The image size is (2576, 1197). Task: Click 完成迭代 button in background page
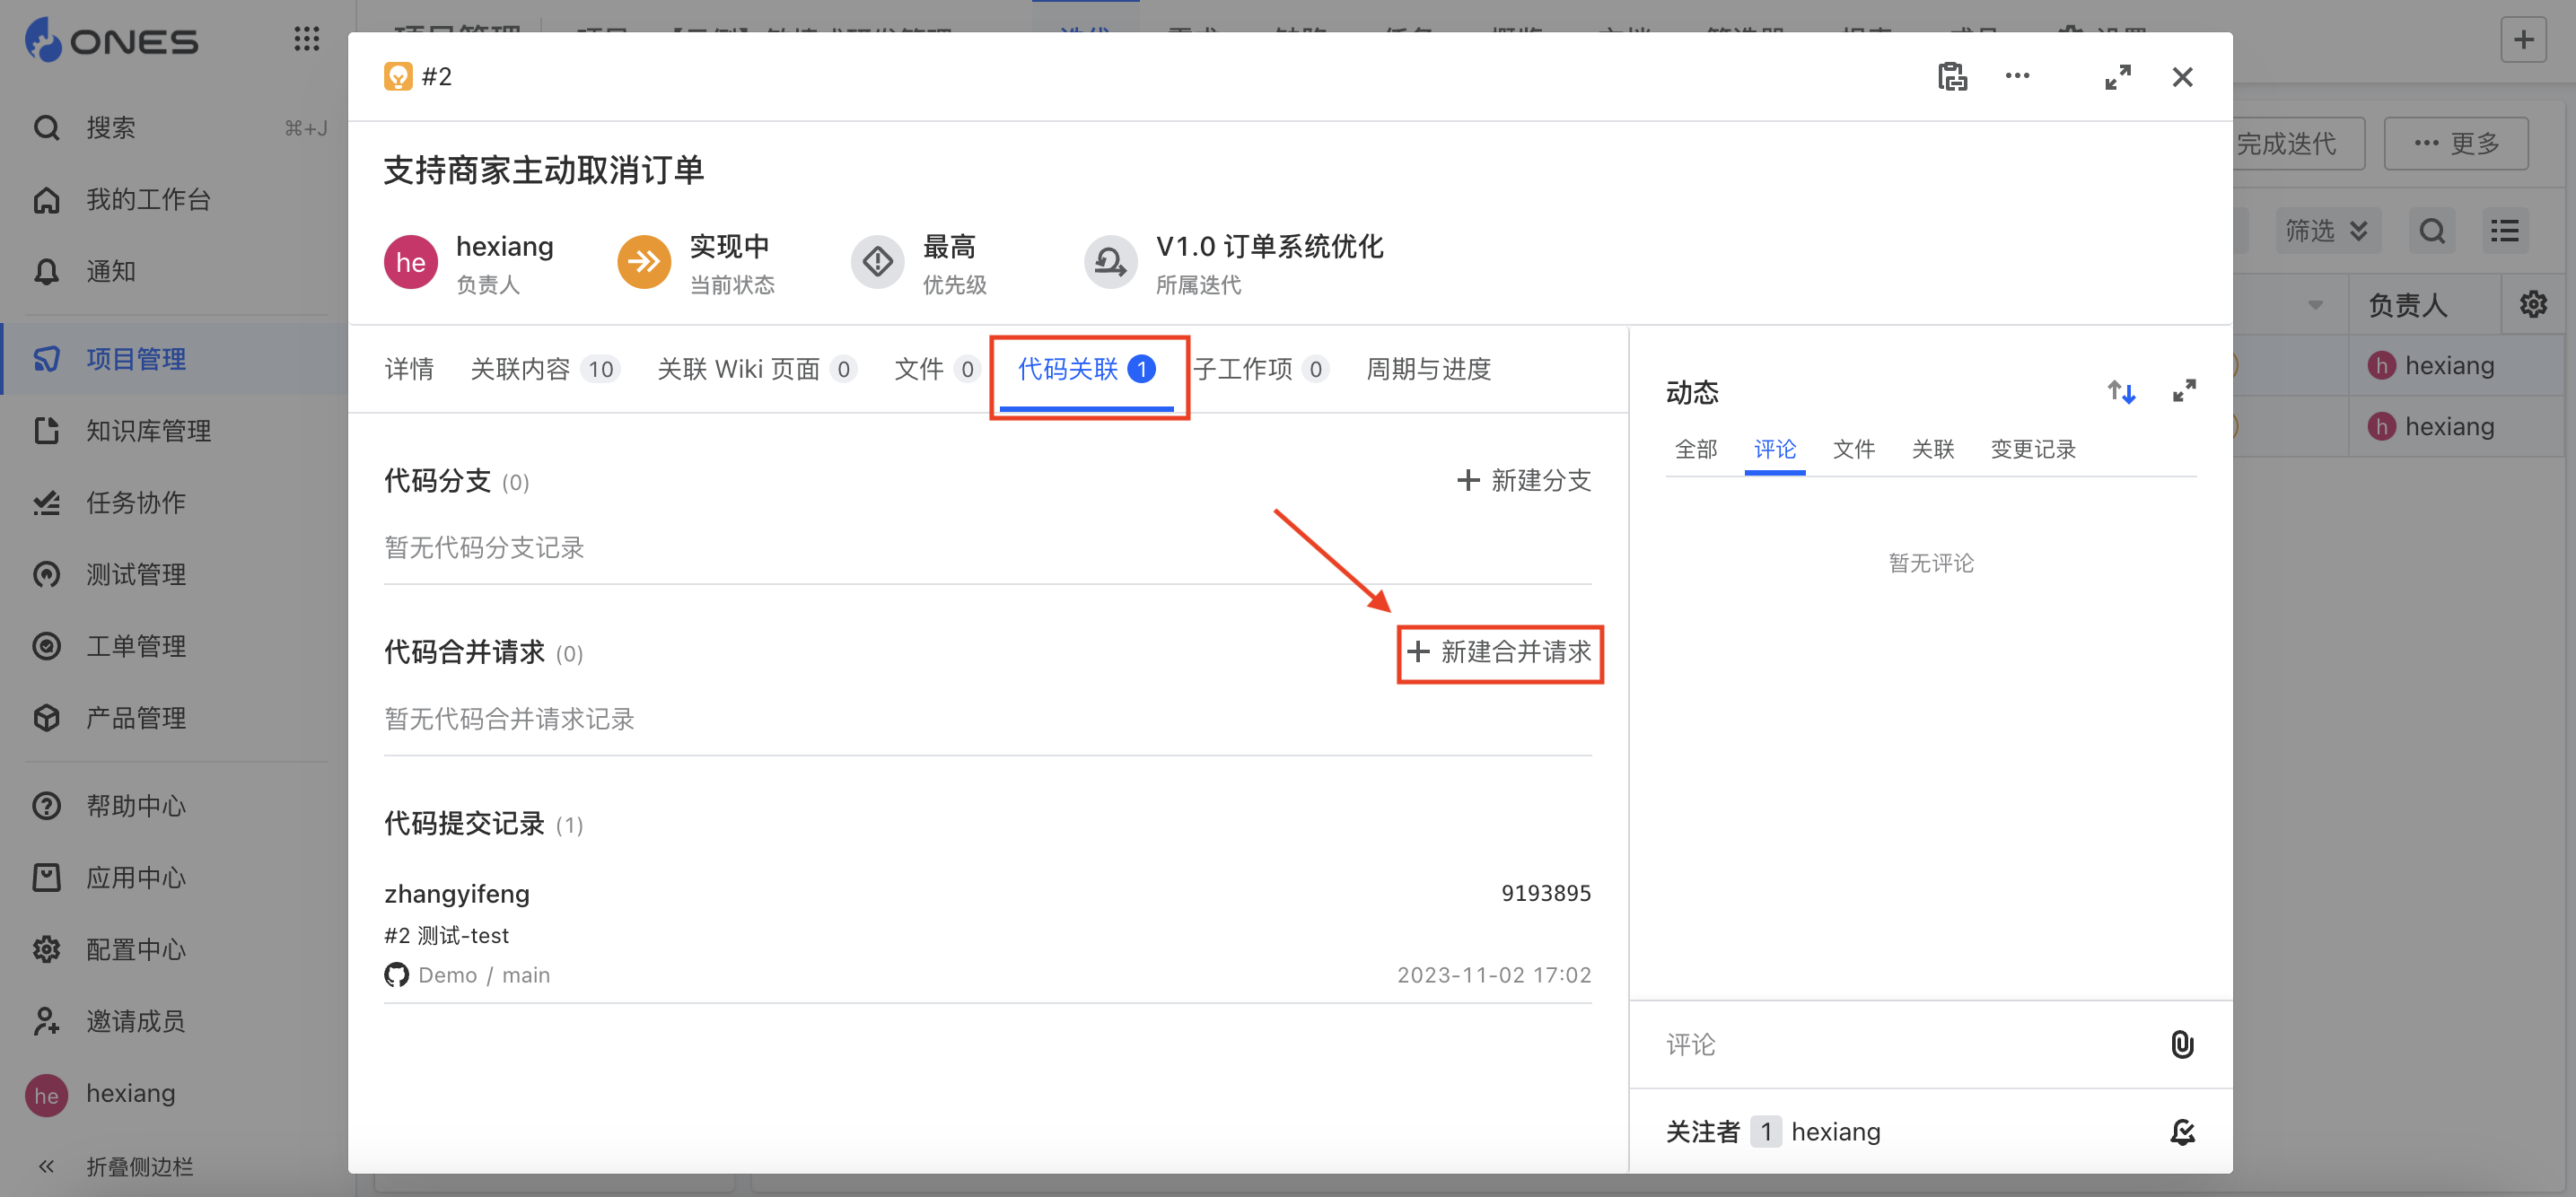coord(2298,143)
